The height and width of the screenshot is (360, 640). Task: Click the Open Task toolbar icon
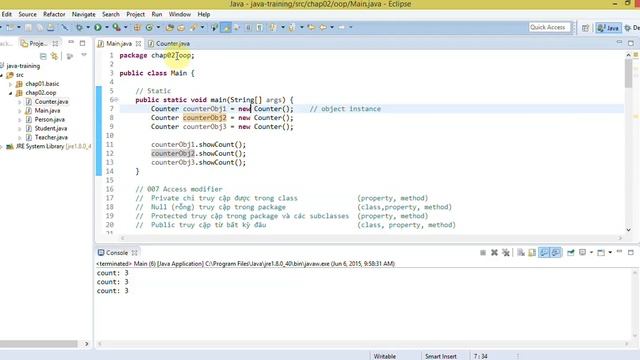(181, 27)
